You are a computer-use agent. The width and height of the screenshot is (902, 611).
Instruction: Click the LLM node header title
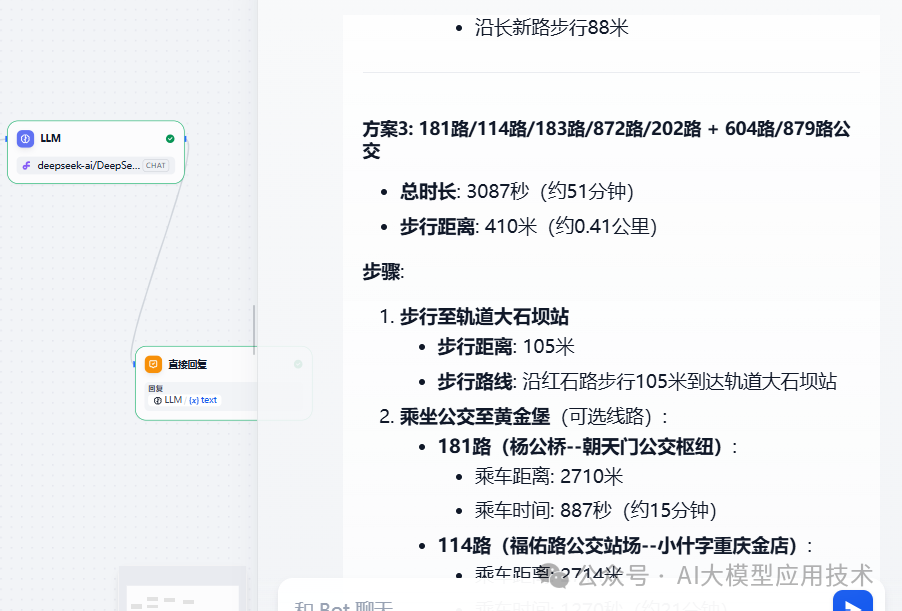(50, 138)
